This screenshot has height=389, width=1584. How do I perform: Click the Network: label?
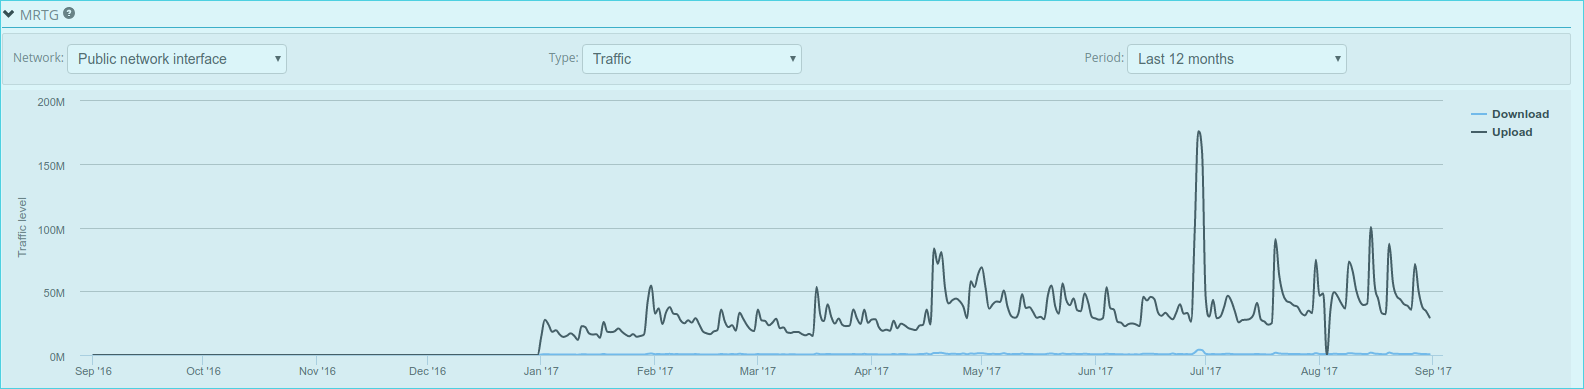pos(38,58)
